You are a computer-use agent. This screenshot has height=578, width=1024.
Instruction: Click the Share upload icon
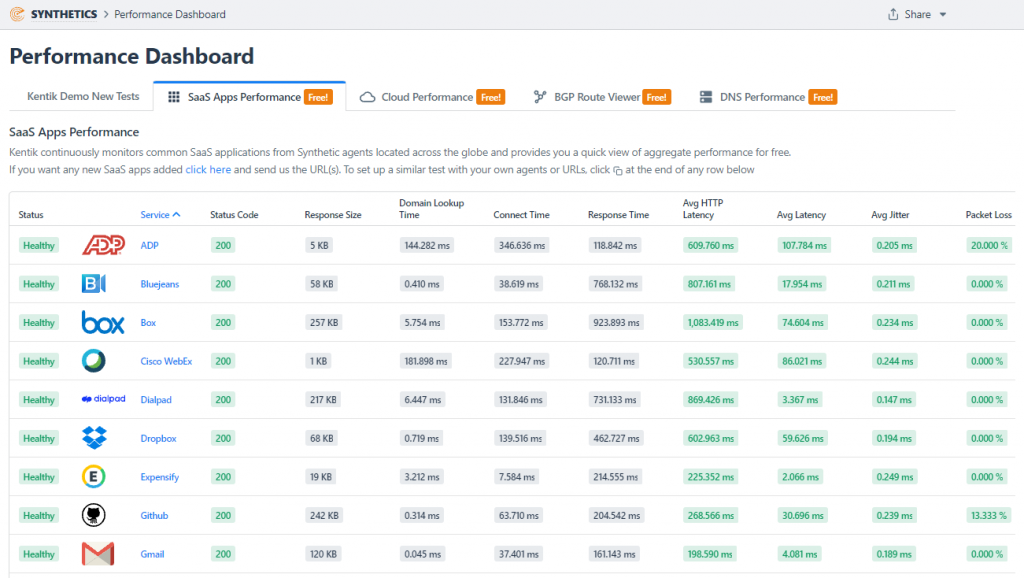tap(893, 14)
